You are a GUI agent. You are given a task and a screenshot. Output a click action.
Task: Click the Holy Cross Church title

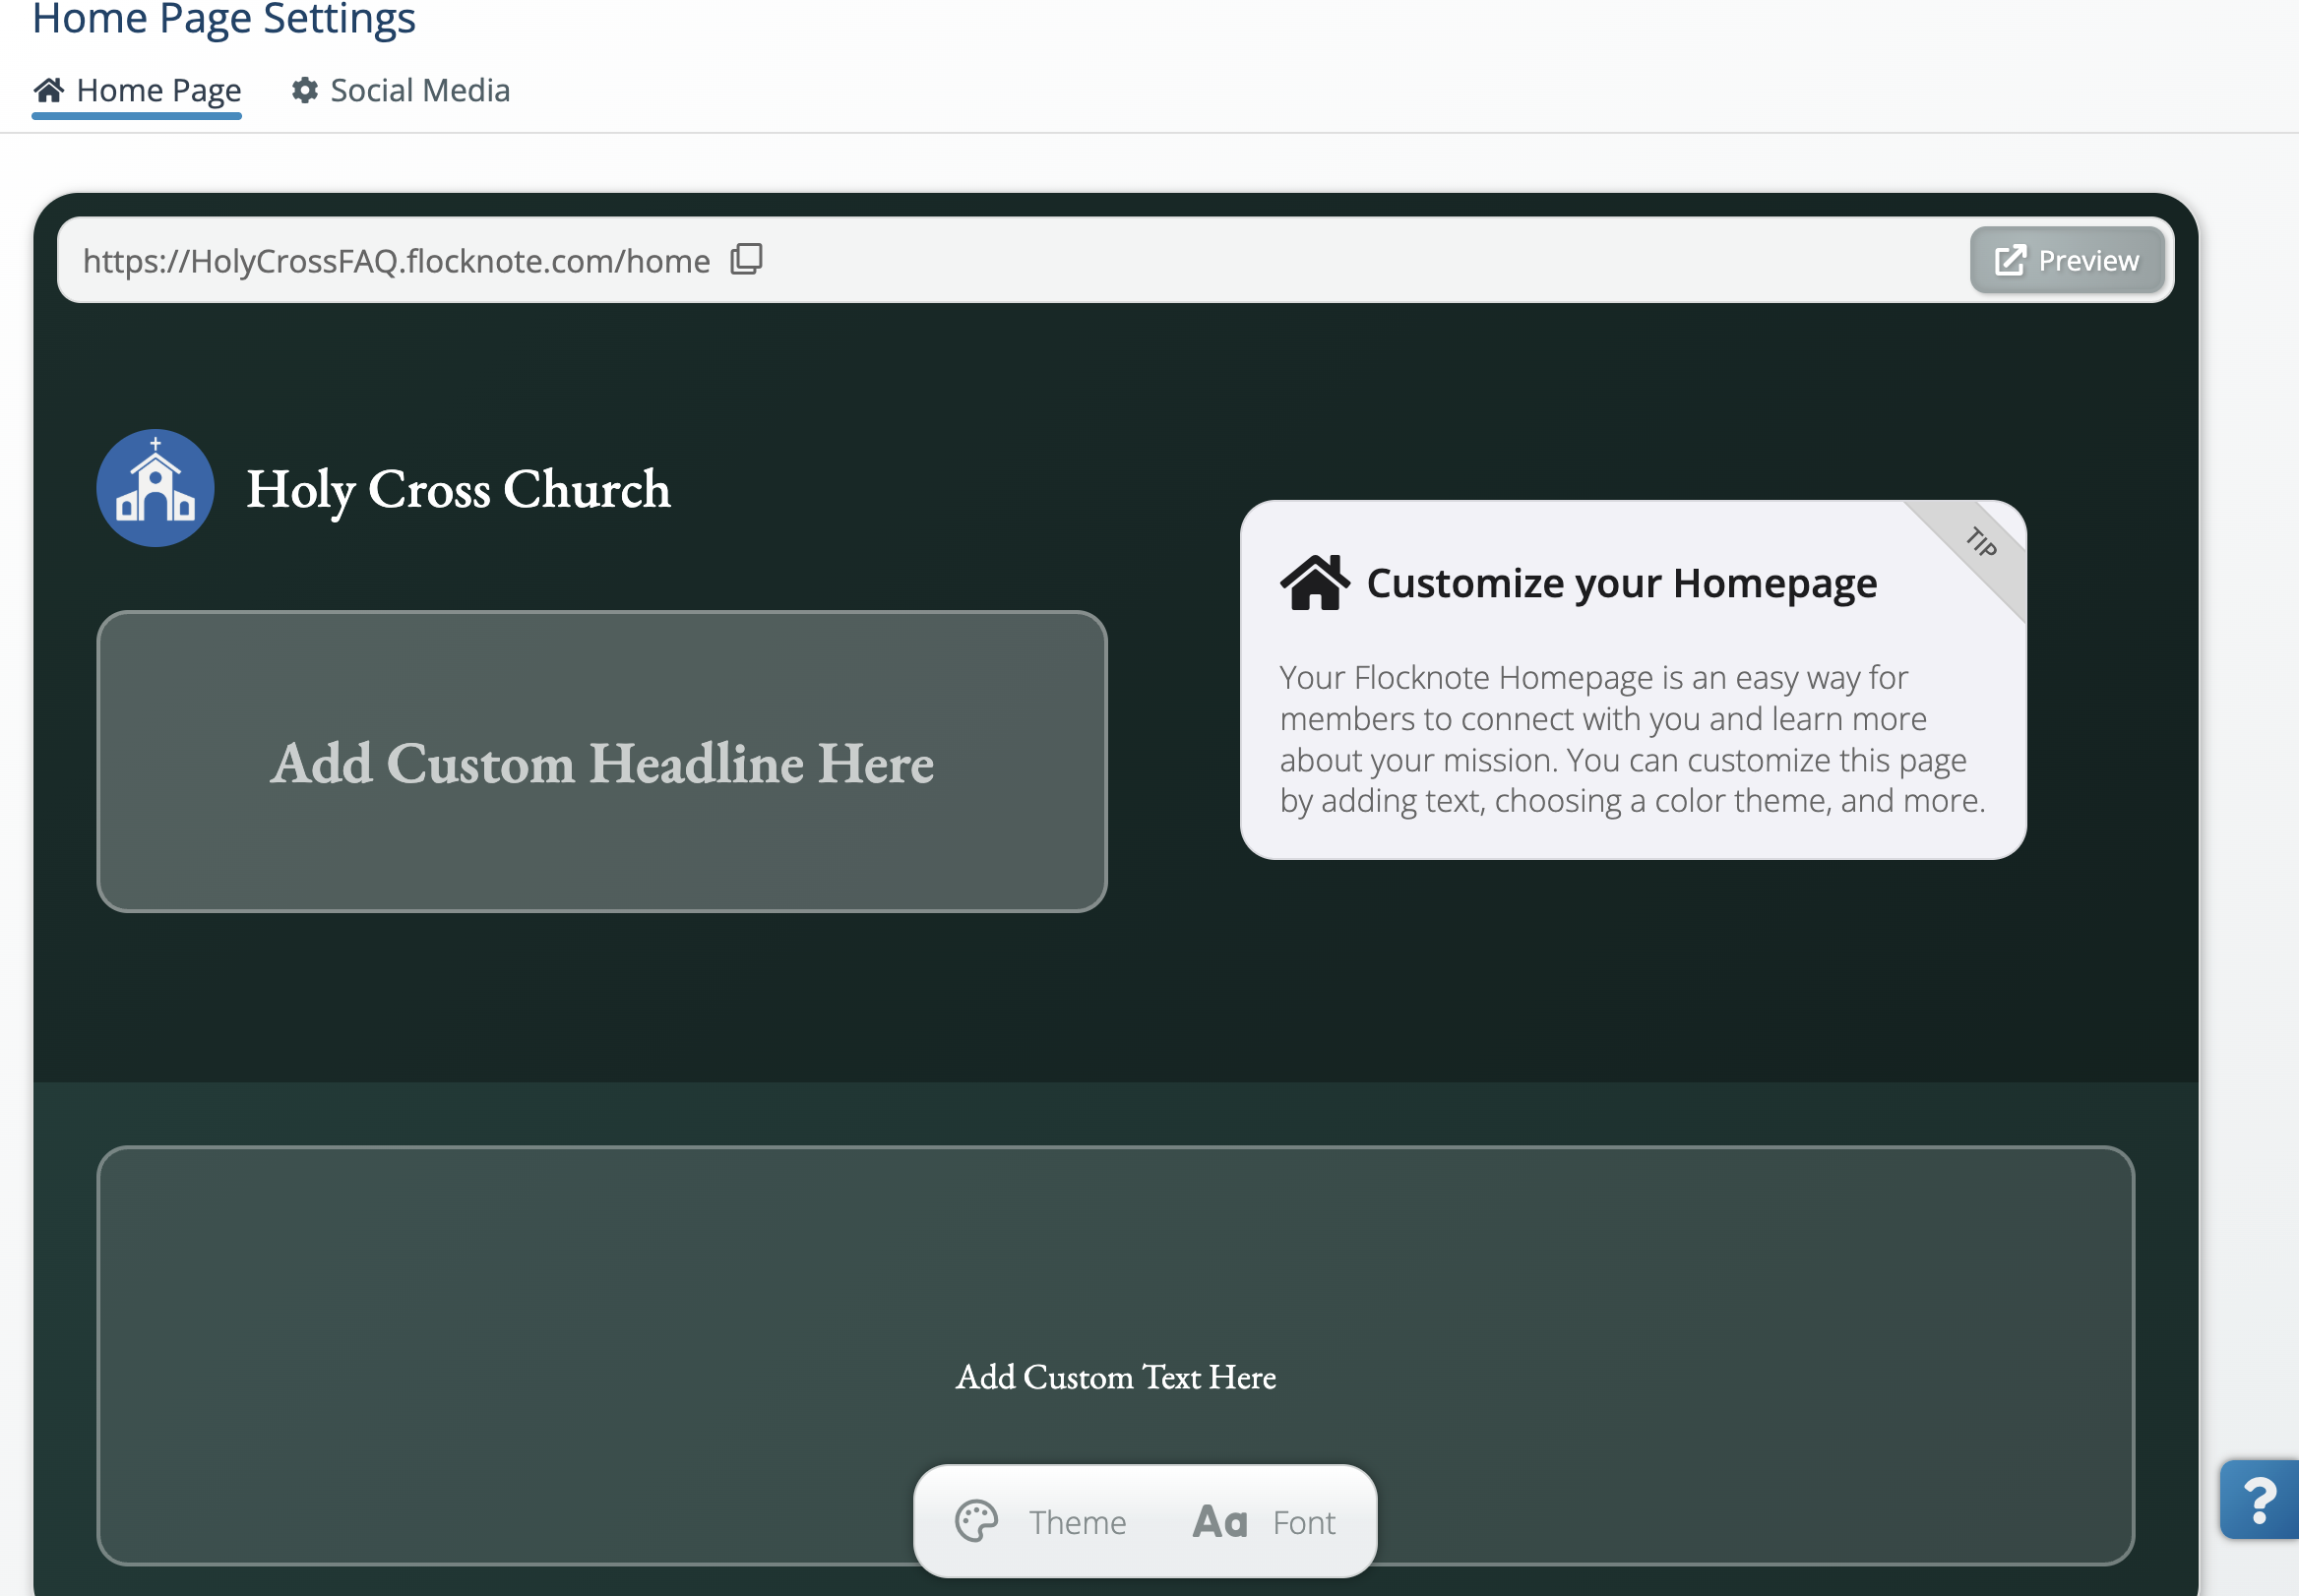click(458, 489)
